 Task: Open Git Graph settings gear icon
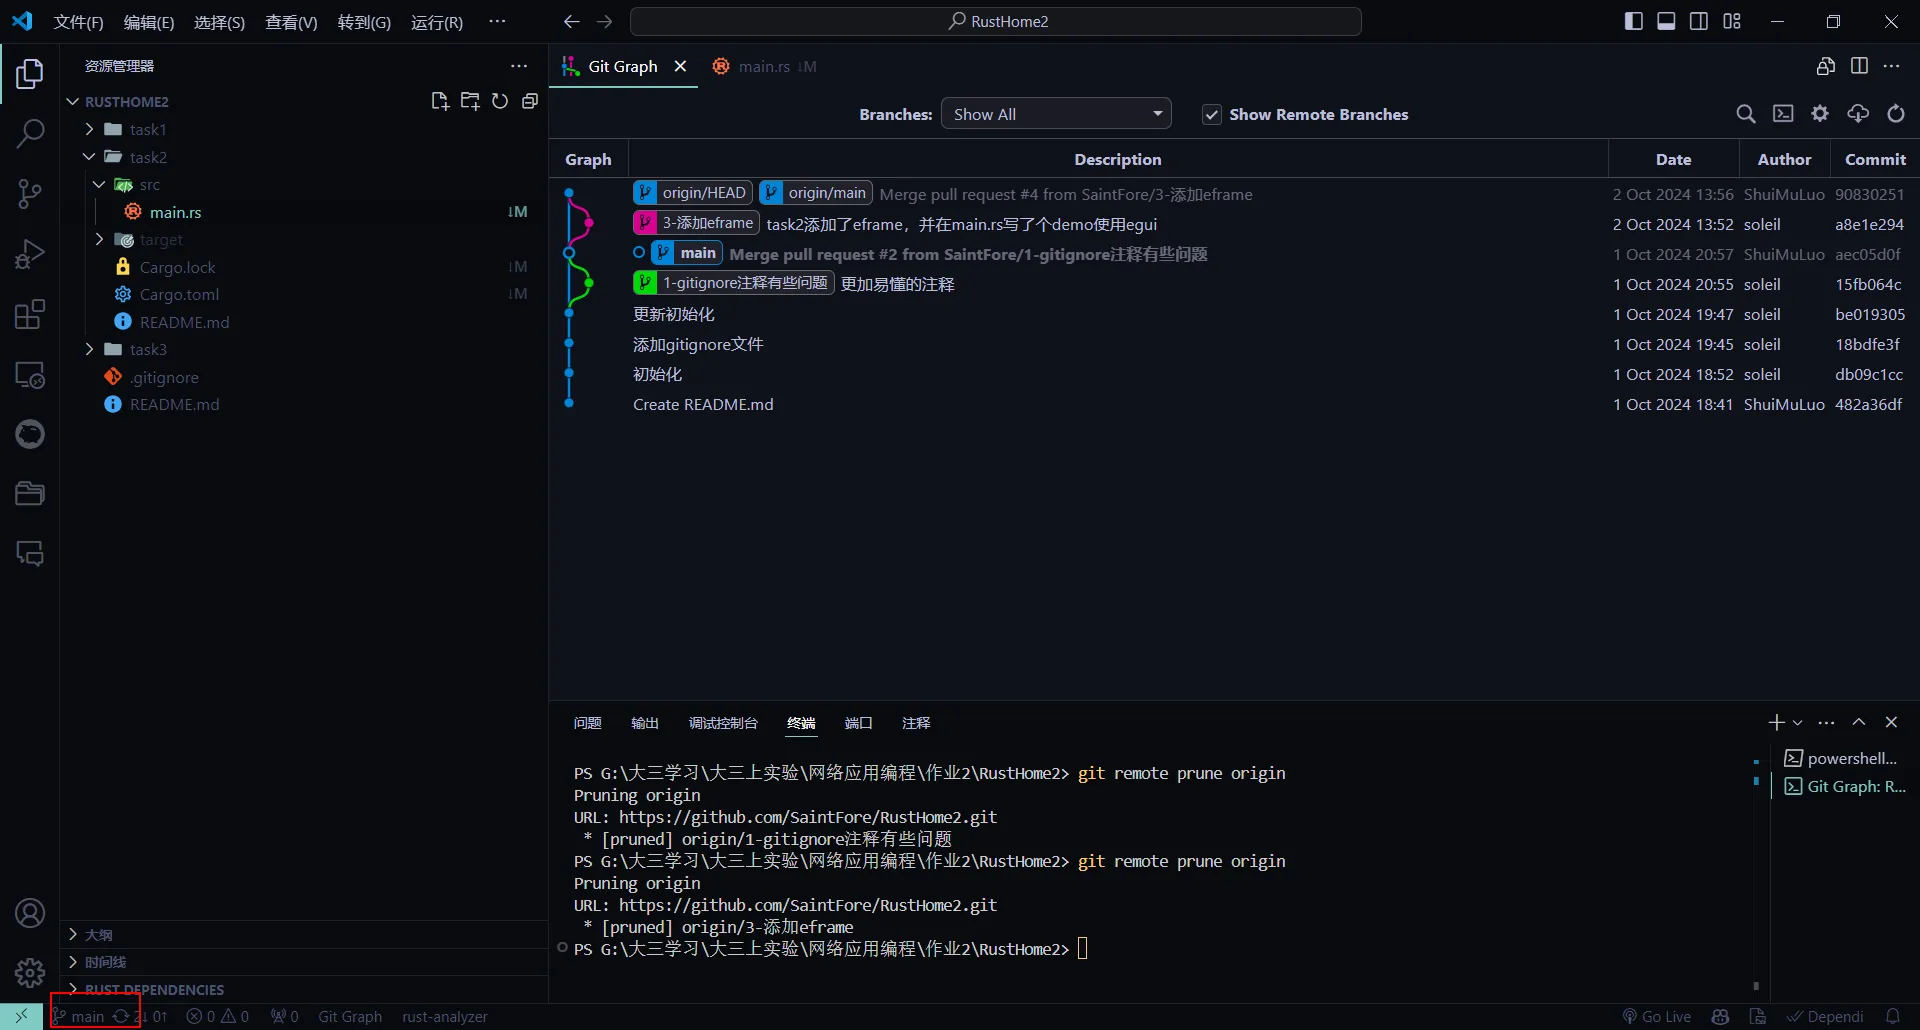[x=1820, y=114]
